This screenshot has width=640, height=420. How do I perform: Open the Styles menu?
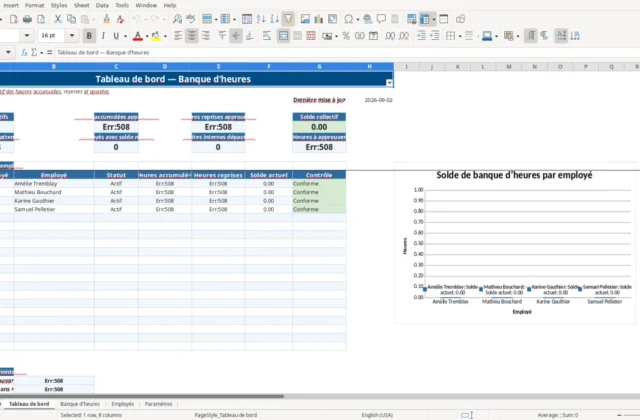pos(59,5)
